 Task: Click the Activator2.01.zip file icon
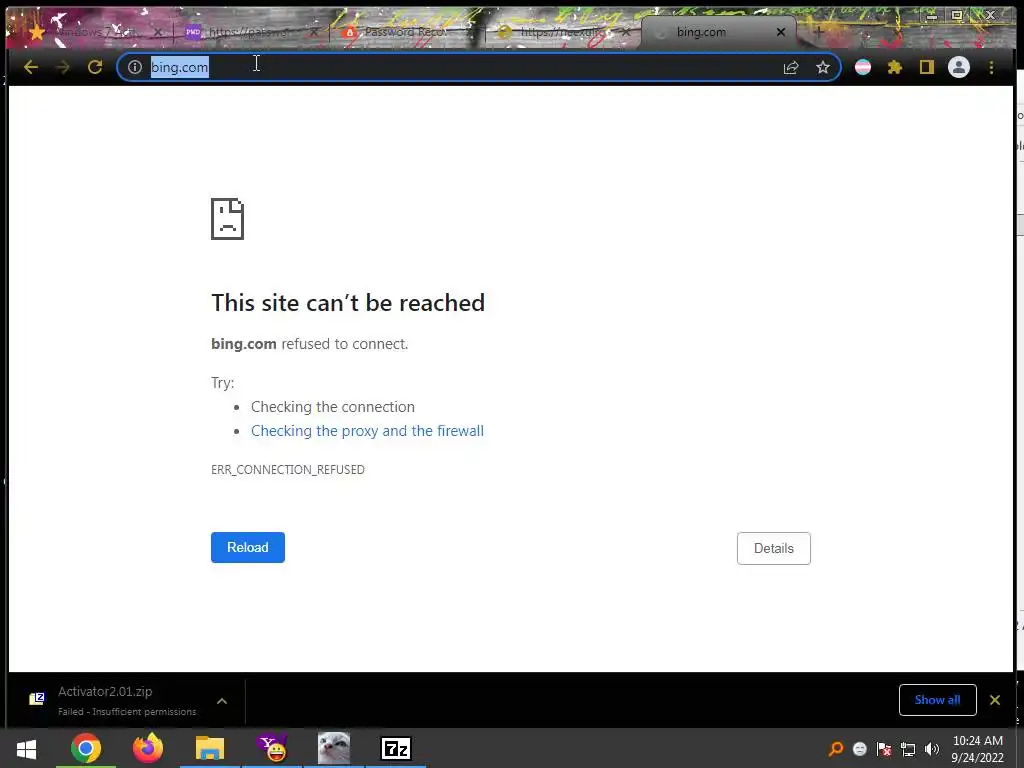[37, 699]
